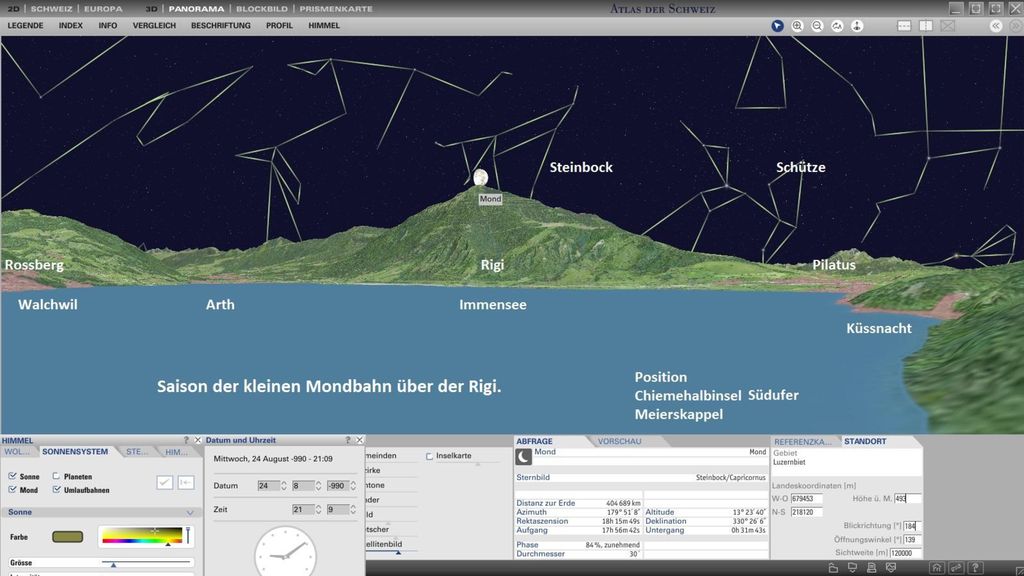Toggle the Sonne checkbox
The width and height of the screenshot is (1024, 576).
12,476
